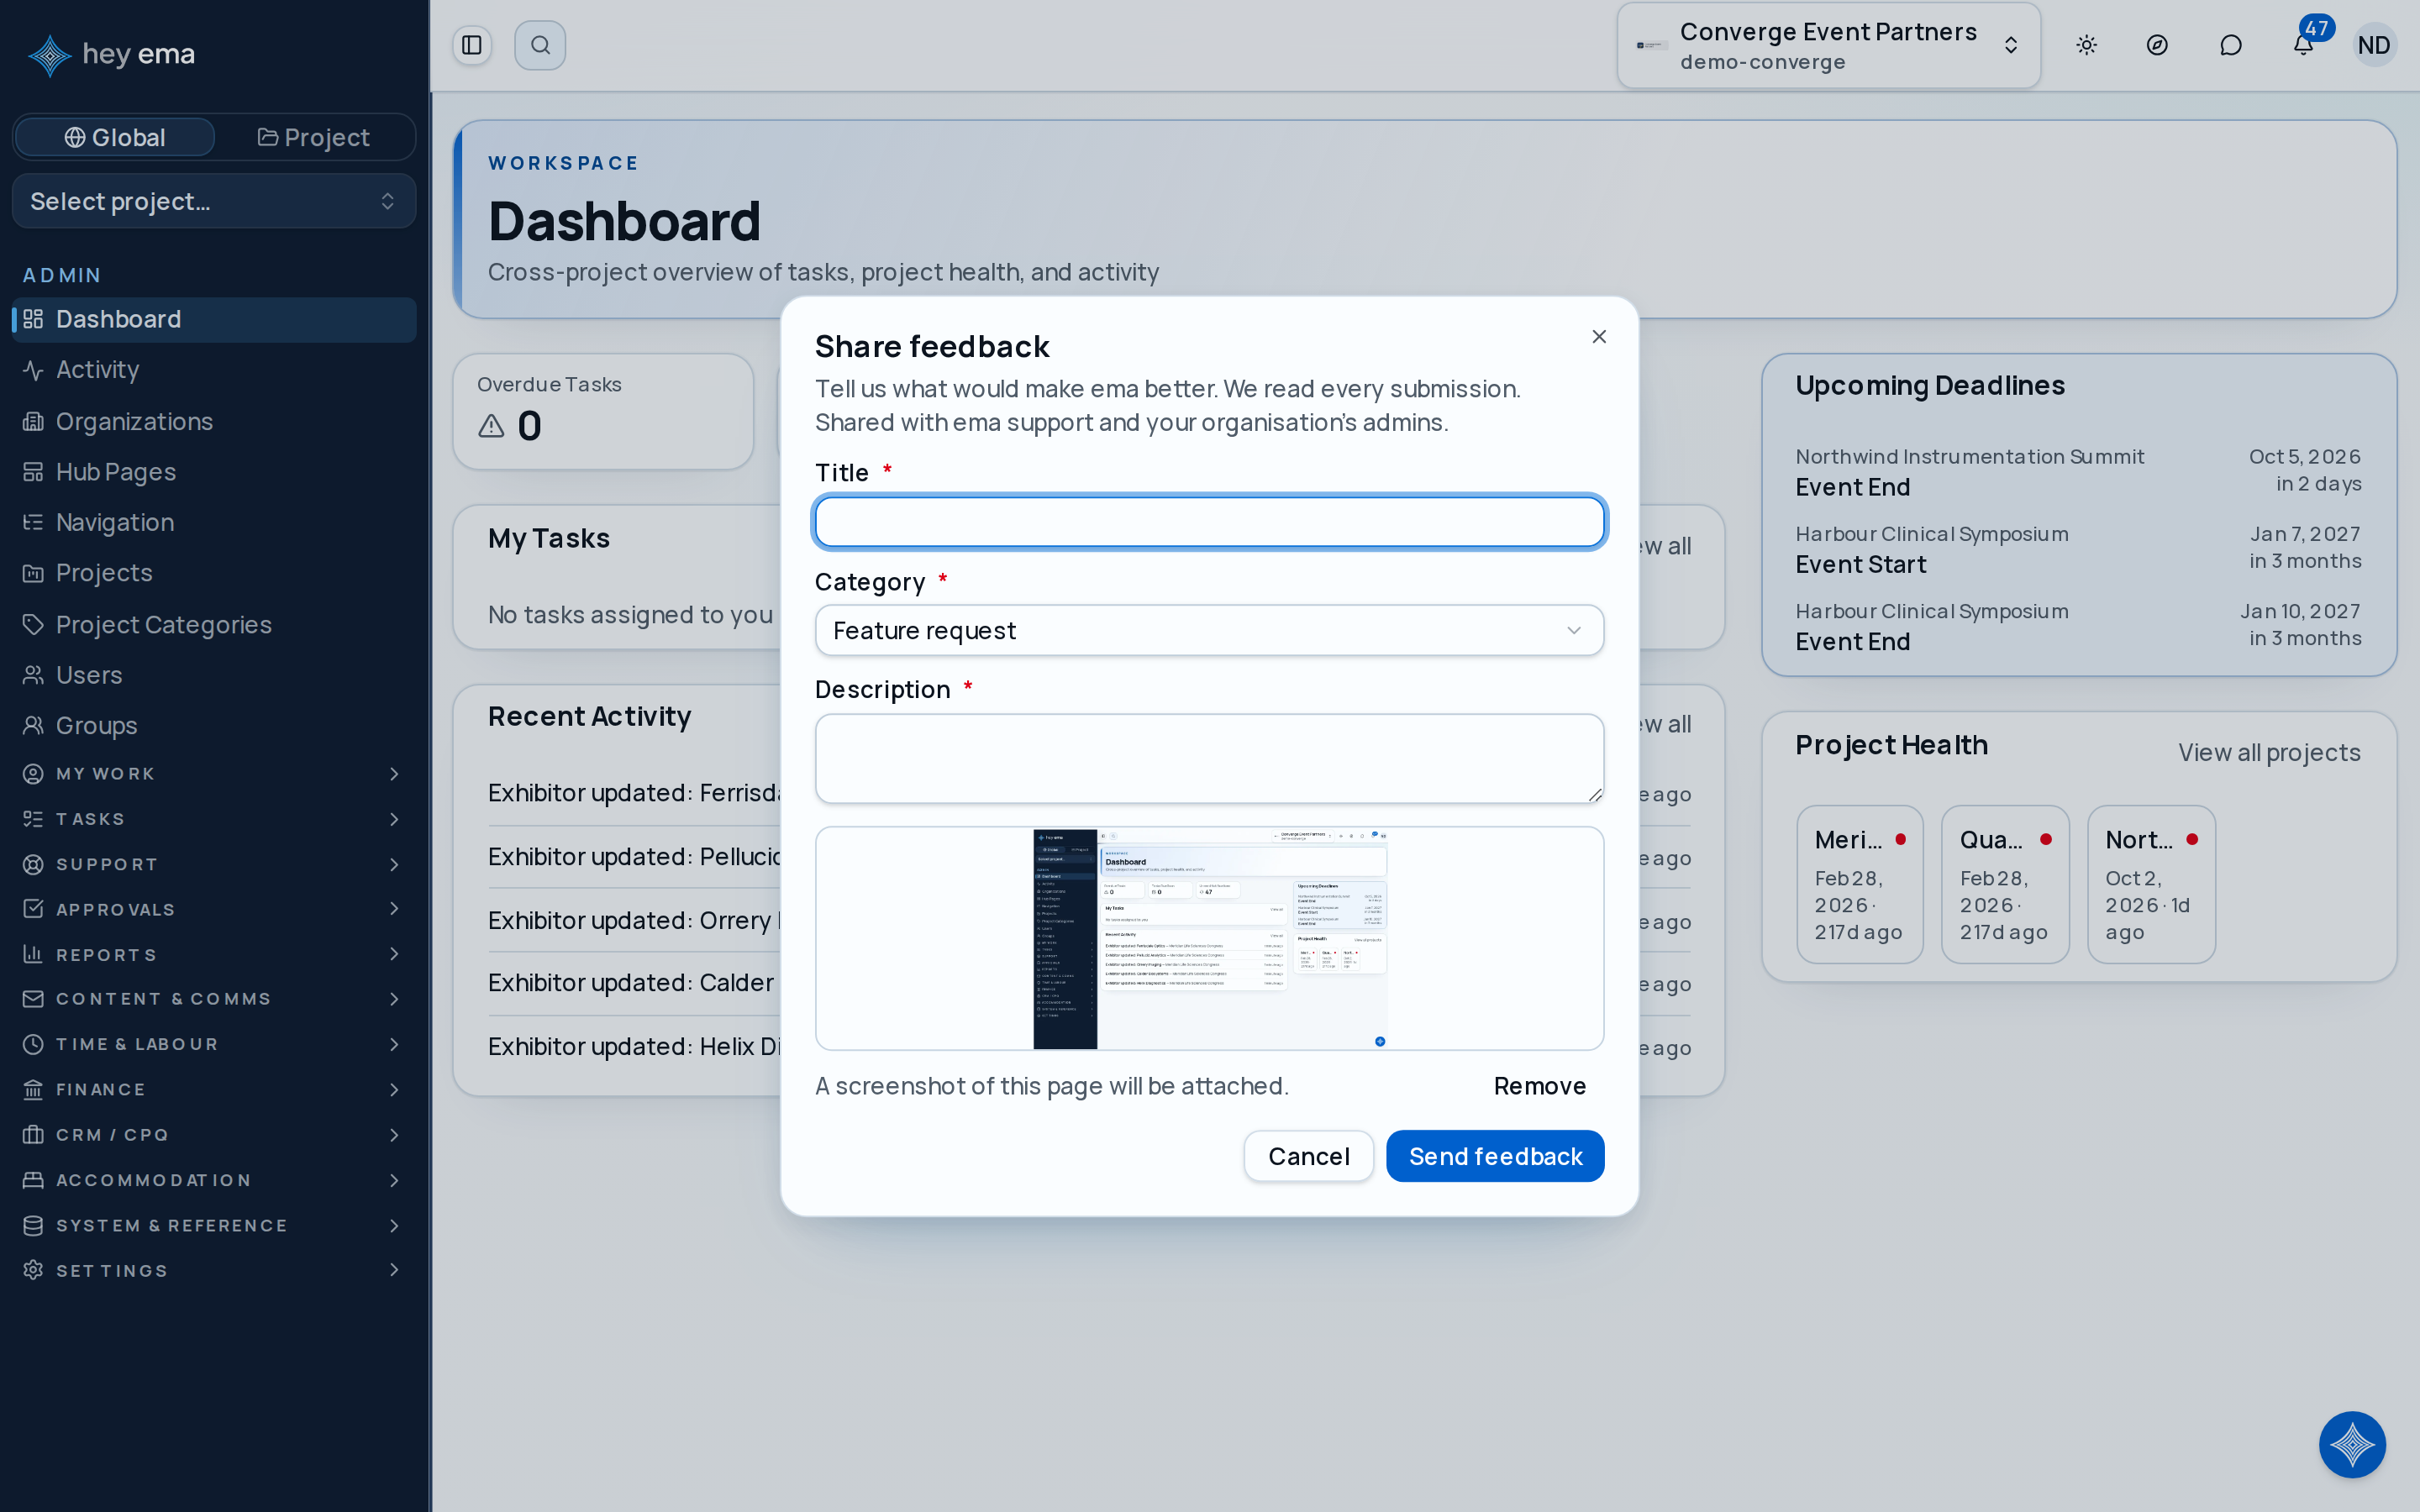Open View all projects link
Screen dimensions: 2420x1512
[x=2269, y=752]
